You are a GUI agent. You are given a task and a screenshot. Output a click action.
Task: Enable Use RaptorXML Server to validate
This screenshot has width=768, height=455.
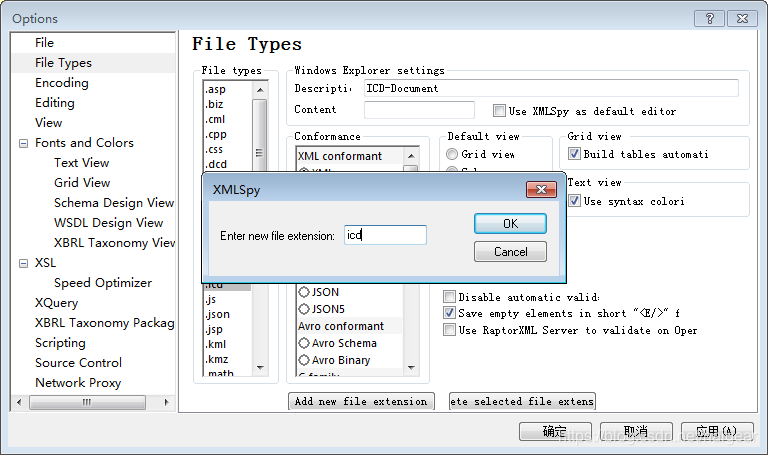(449, 330)
